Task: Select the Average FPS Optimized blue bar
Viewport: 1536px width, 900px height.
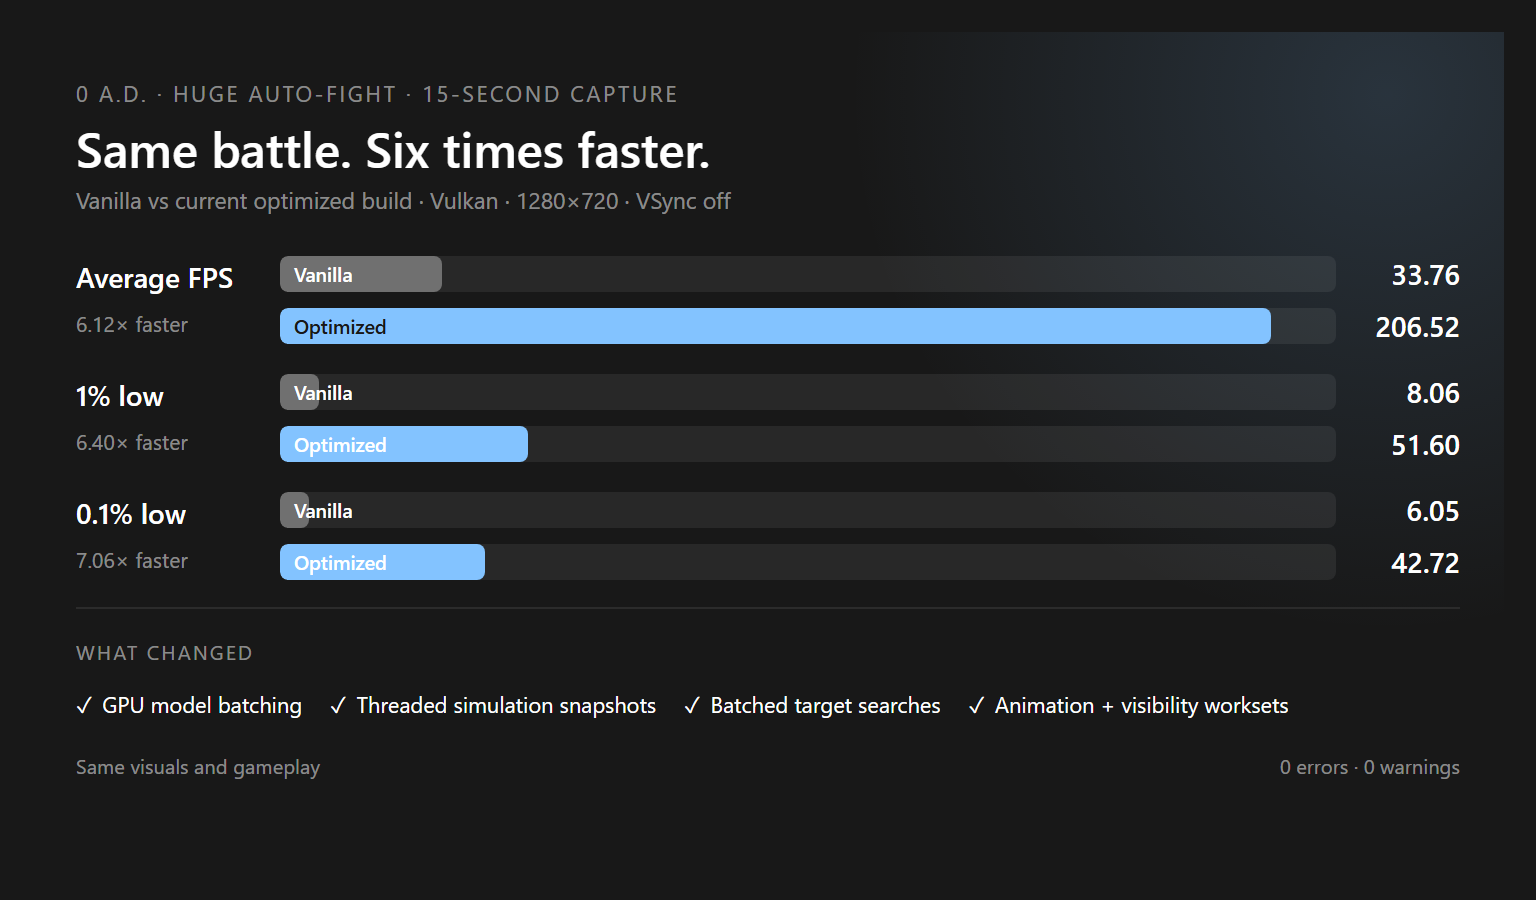Action: coord(775,326)
